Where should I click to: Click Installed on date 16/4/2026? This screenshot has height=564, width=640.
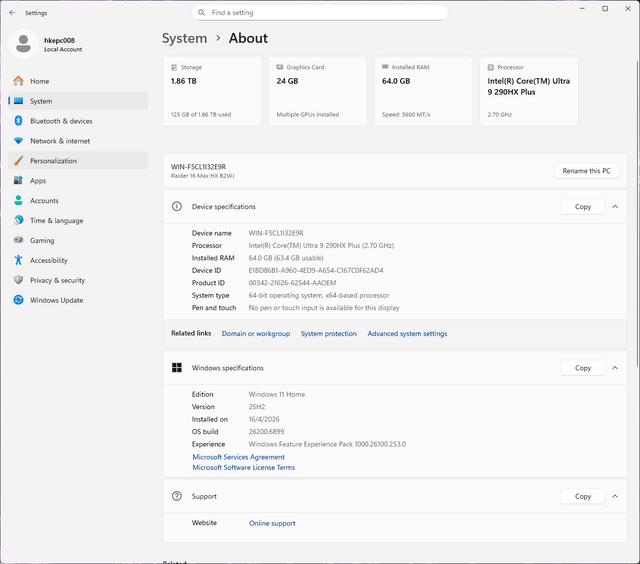pos(264,419)
